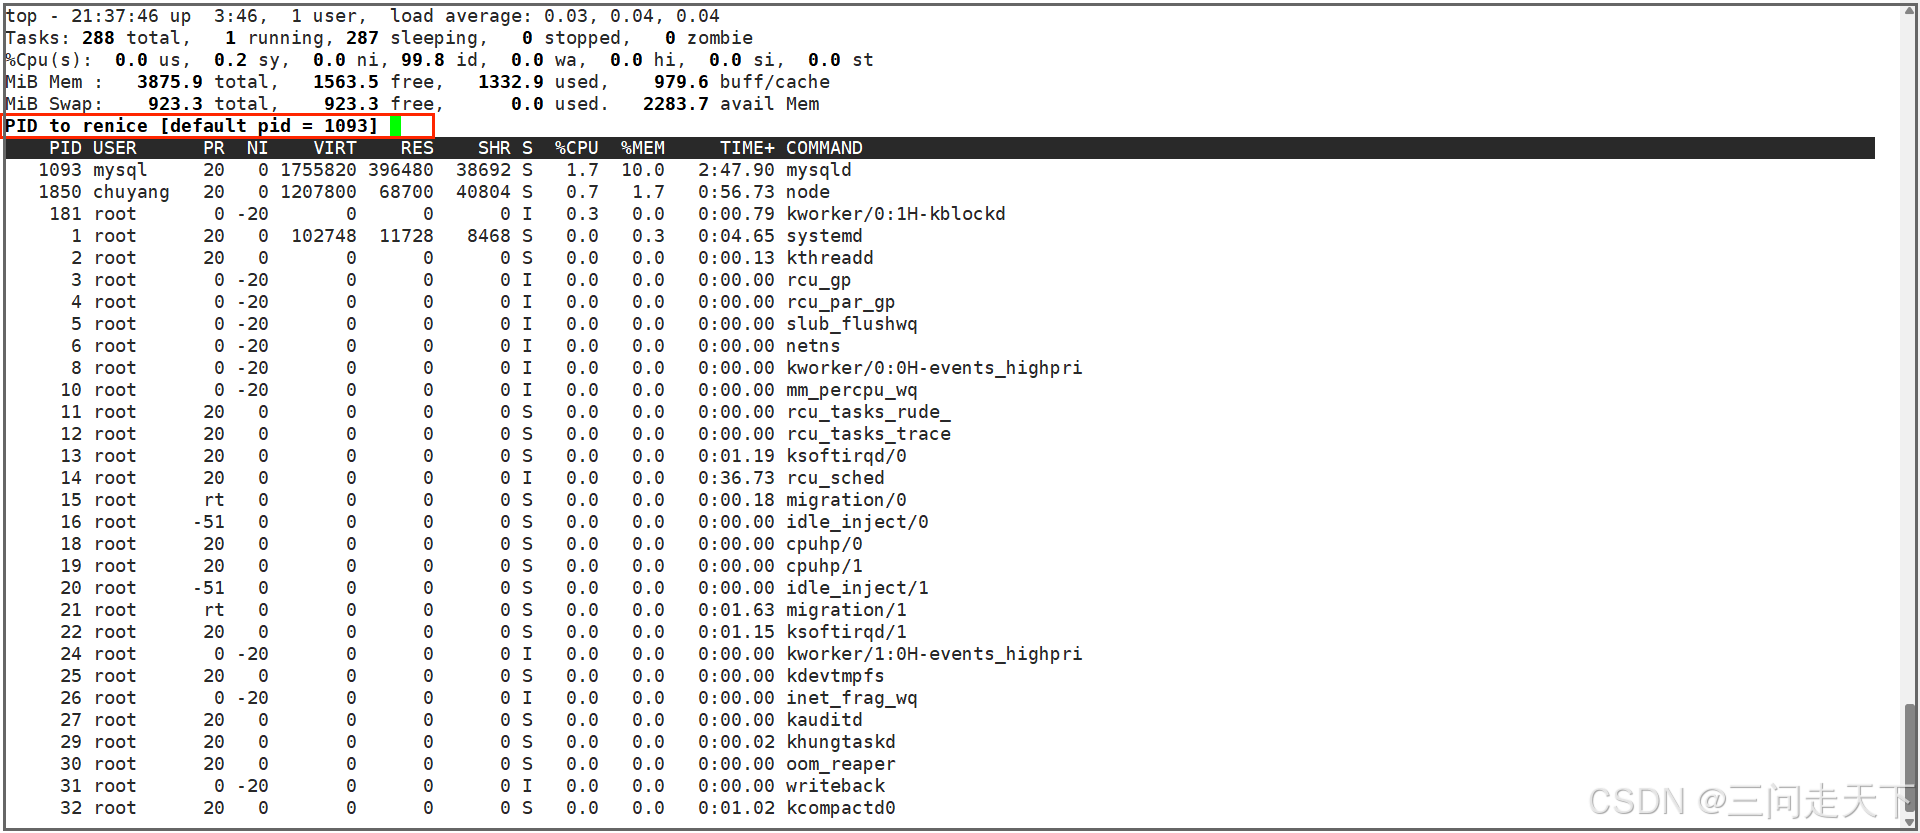Select the kcompactd0 process
The width and height of the screenshot is (1920, 833).
point(841,808)
